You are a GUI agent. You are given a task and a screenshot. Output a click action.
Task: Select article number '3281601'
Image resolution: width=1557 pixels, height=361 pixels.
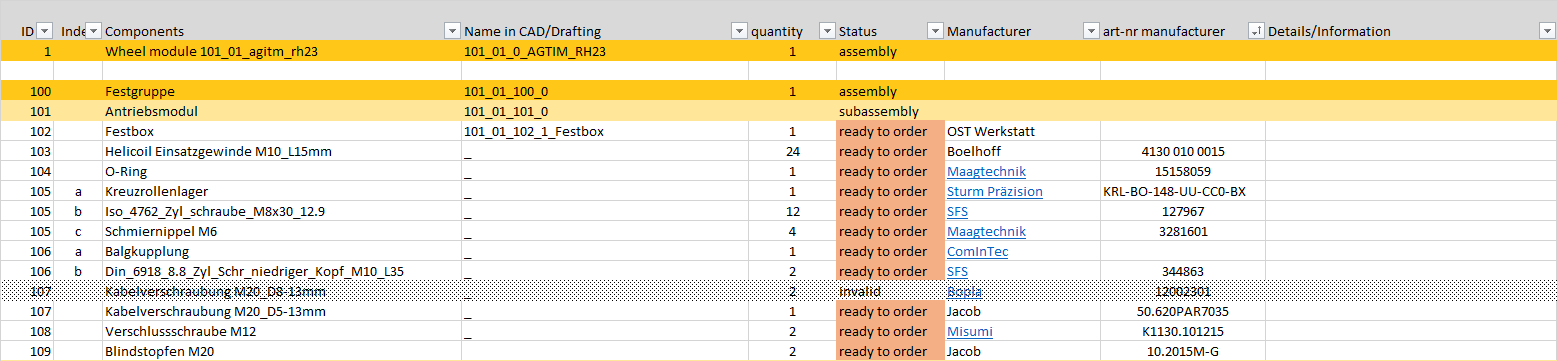1183,231
